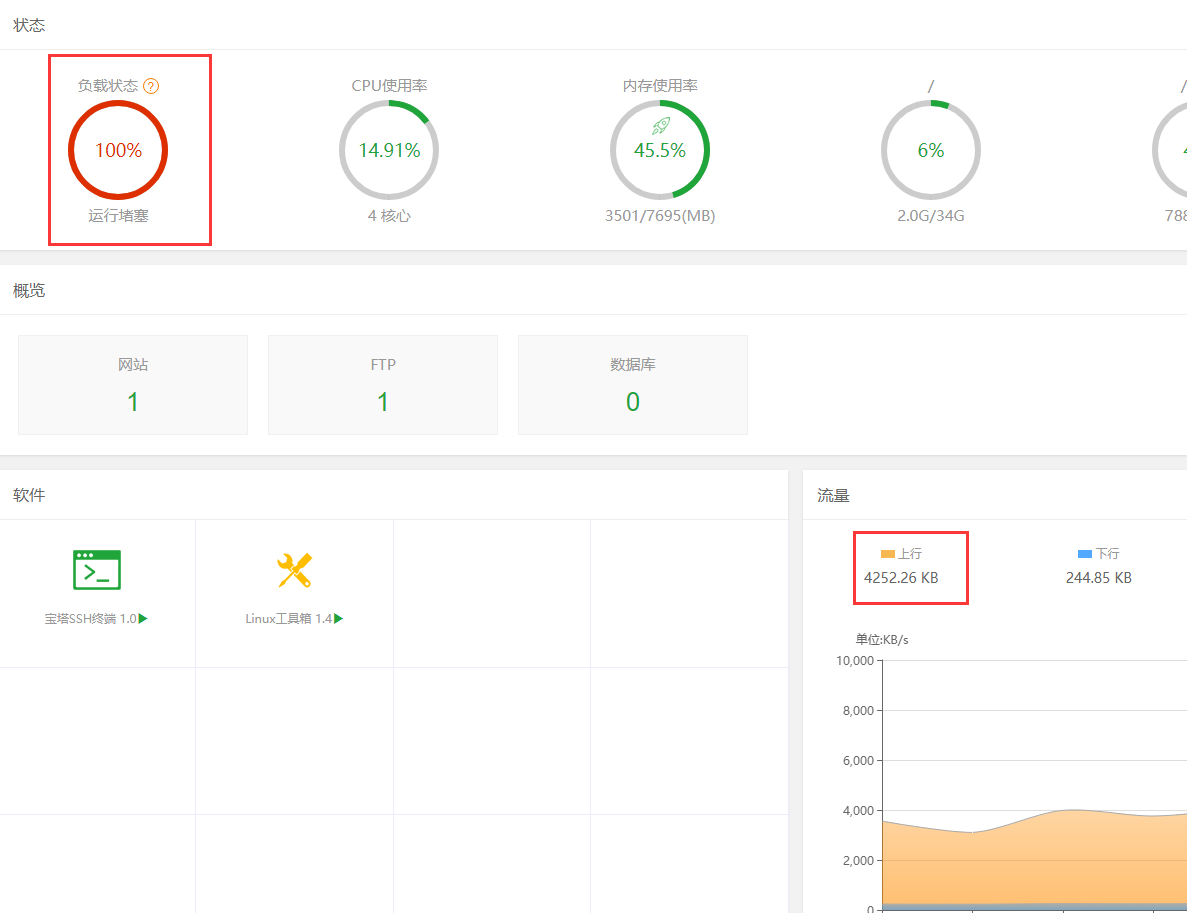The height and width of the screenshot is (913, 1187).
Task: Click the load status help question icon
Action: pyautogui.click(x=151, y=86)
